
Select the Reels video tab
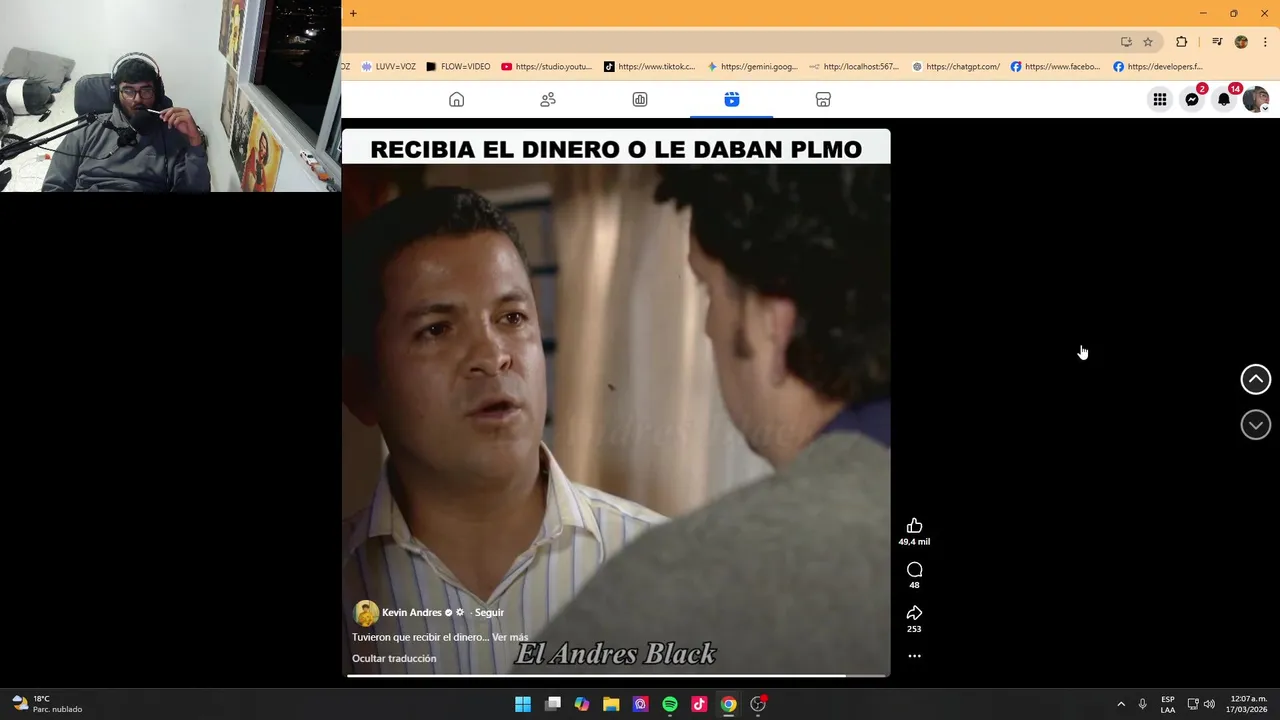(732, 100)
